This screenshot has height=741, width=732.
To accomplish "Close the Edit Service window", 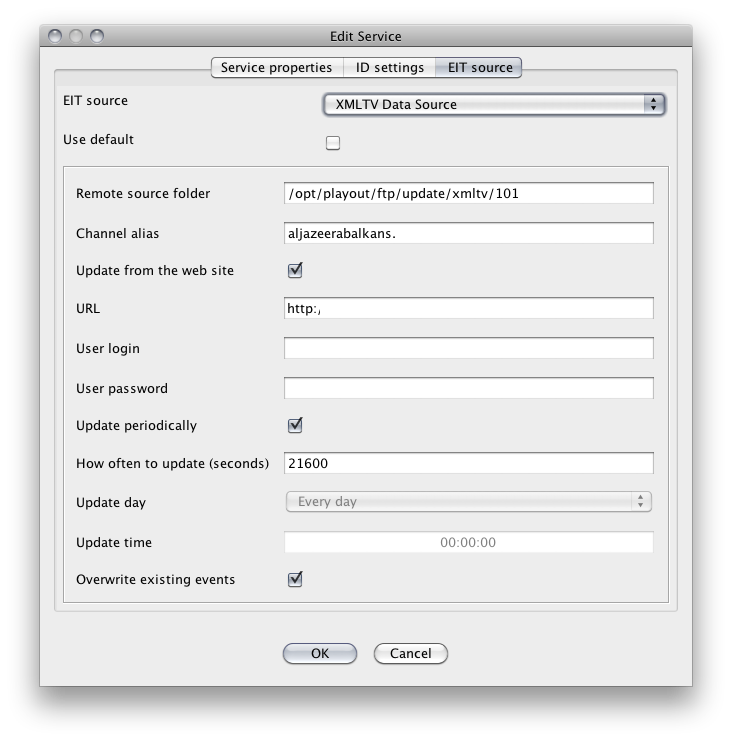I will [x=55, y=36].
